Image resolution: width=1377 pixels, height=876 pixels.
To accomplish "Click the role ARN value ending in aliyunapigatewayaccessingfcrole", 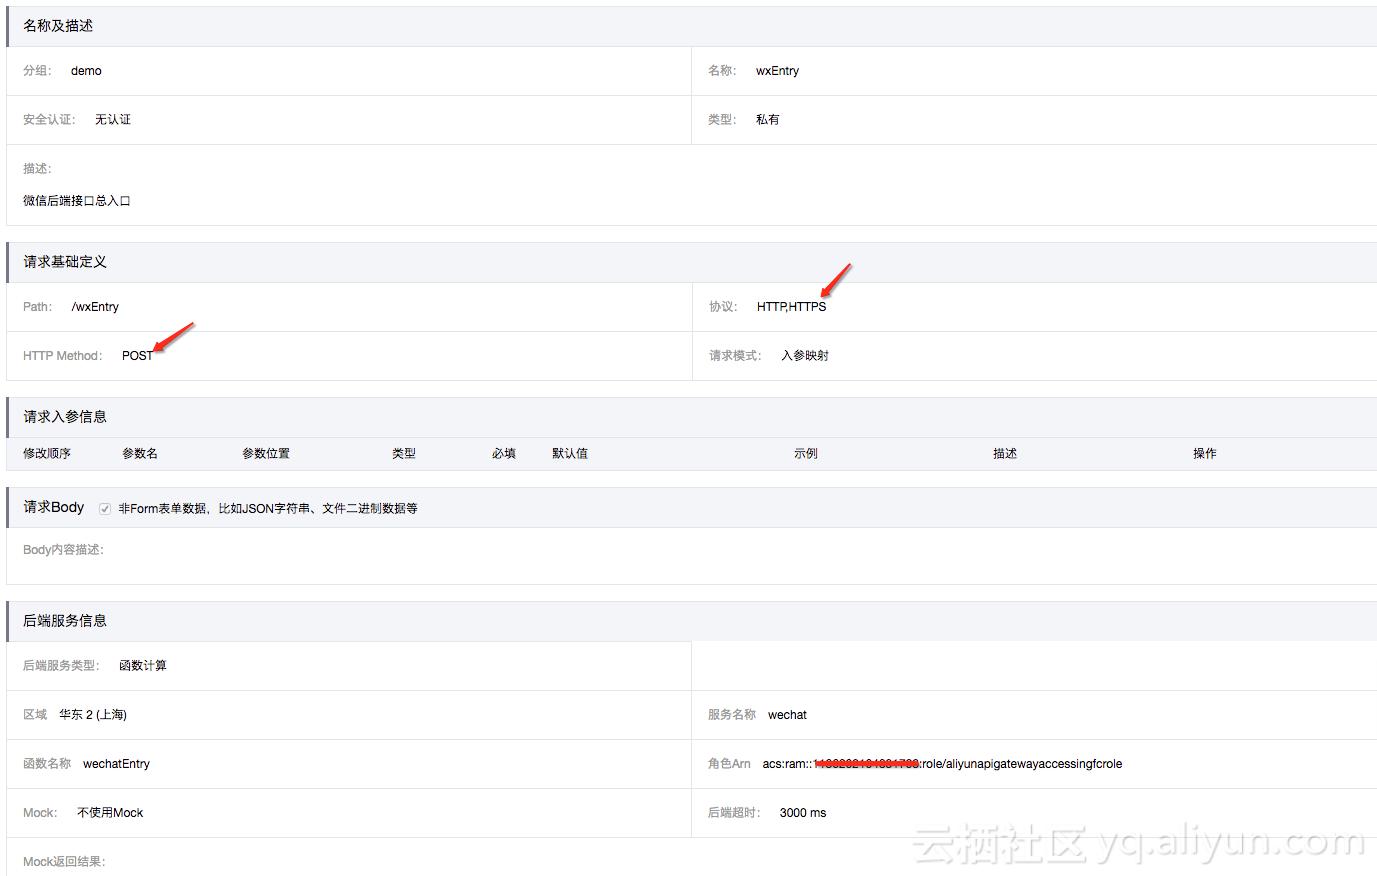I will coord(942,764).
